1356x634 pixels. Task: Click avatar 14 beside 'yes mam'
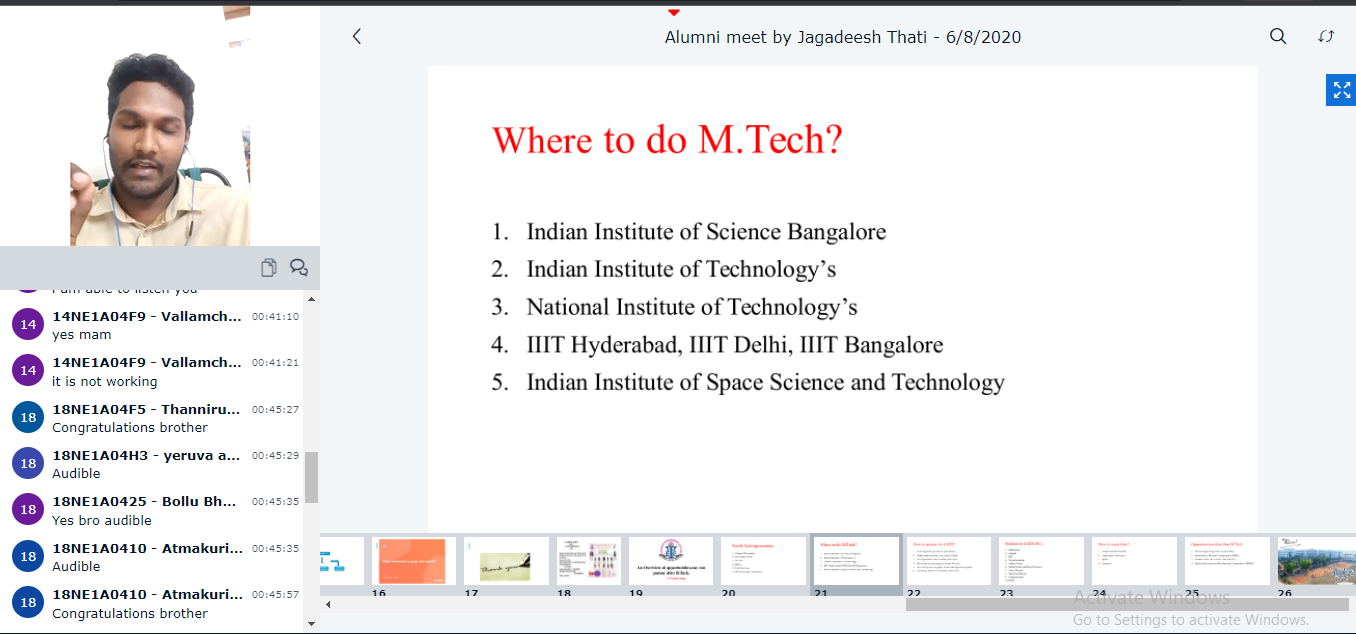(x=28, y=324)
